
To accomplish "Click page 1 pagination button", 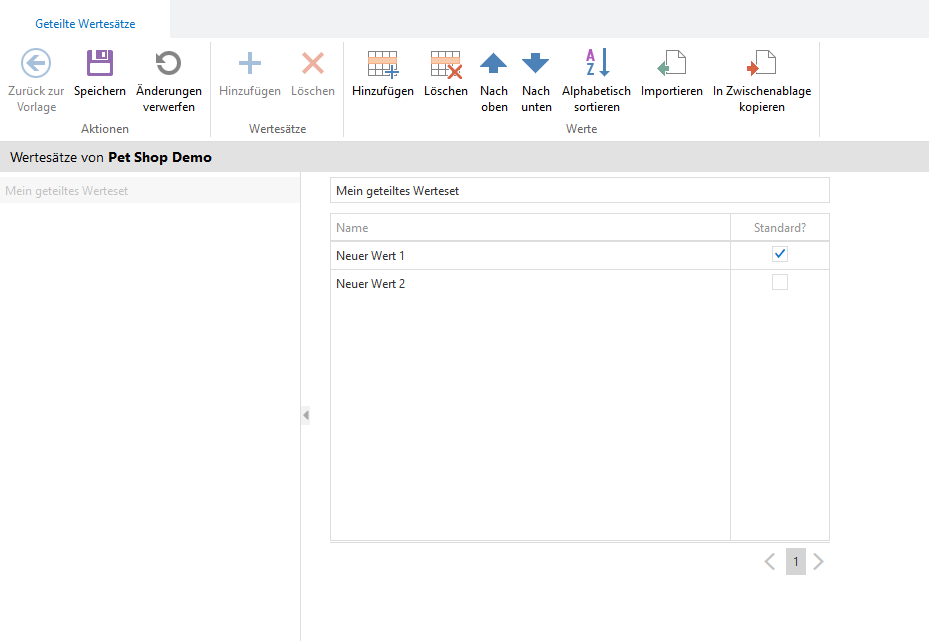I will [x=795, y=562].
